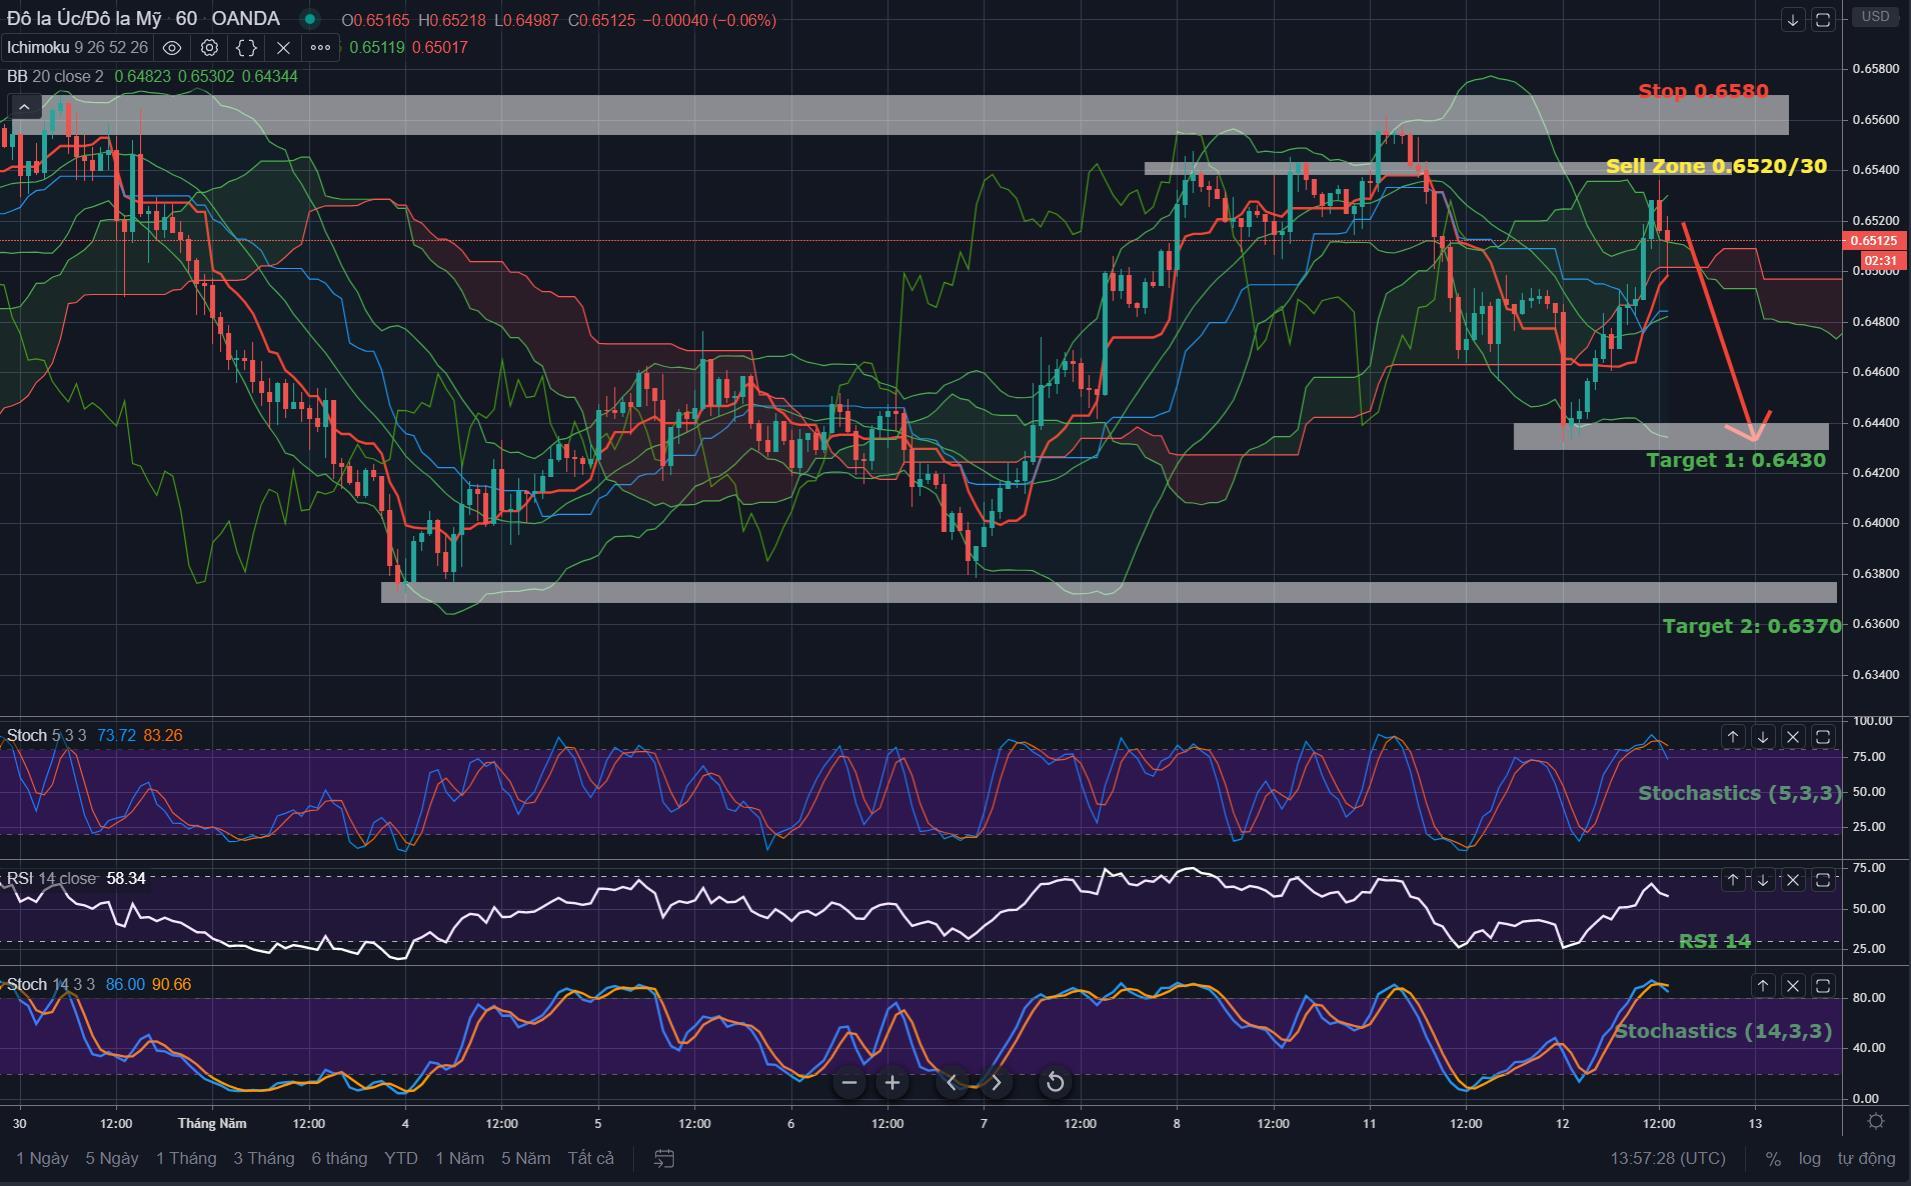Viewport: 1911px width, 1186px height.
Task: Maximize the Stoch 5 3 3 pane
Action: pyautogui.click(x=1823, y=737)
